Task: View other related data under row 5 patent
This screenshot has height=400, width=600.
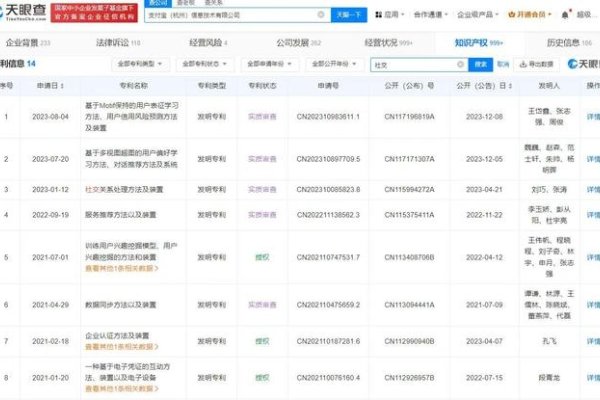Action: click(122, 268)
